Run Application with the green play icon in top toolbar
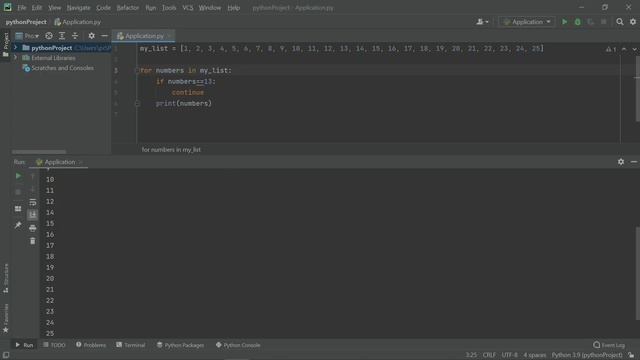640x360 pixels. point(564,22)
